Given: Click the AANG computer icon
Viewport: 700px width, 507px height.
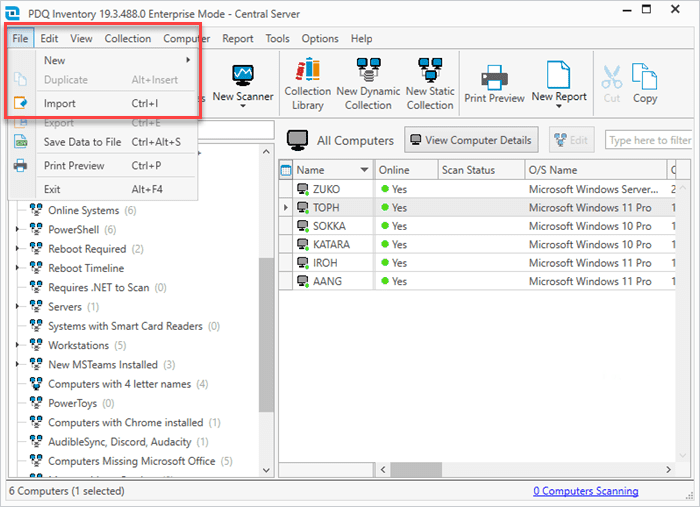Looking at the screenshot, I should 303,281.
